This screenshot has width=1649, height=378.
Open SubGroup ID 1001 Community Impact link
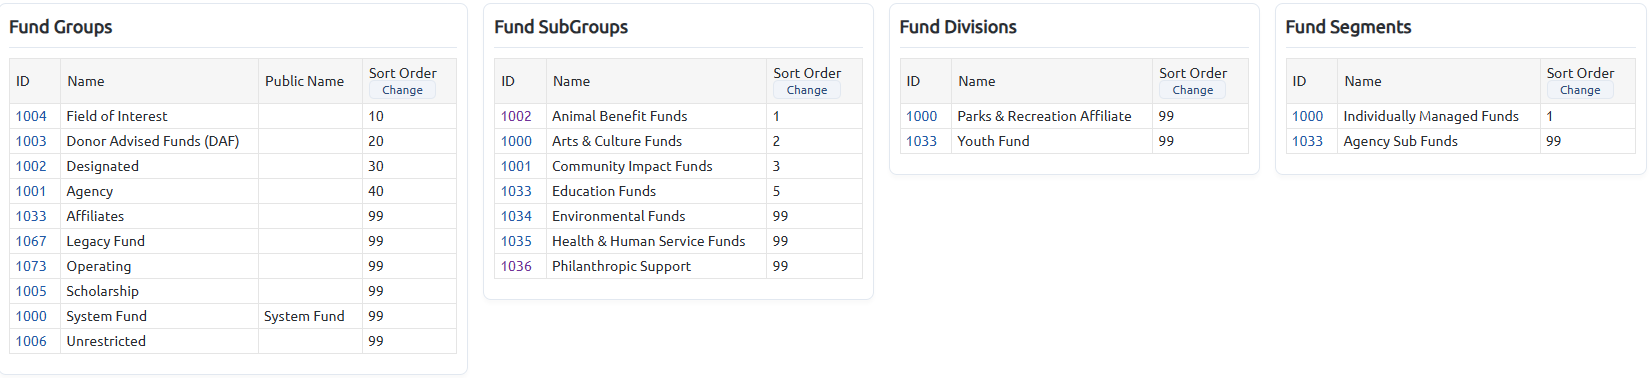click(x=516, y=166)
